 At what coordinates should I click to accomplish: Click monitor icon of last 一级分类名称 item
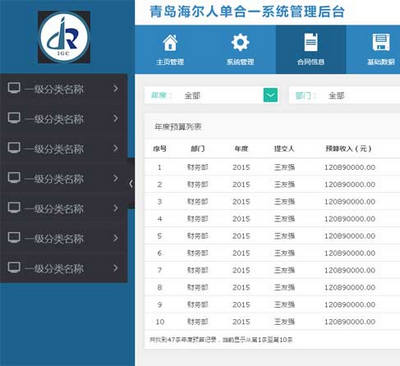[14, 267]
